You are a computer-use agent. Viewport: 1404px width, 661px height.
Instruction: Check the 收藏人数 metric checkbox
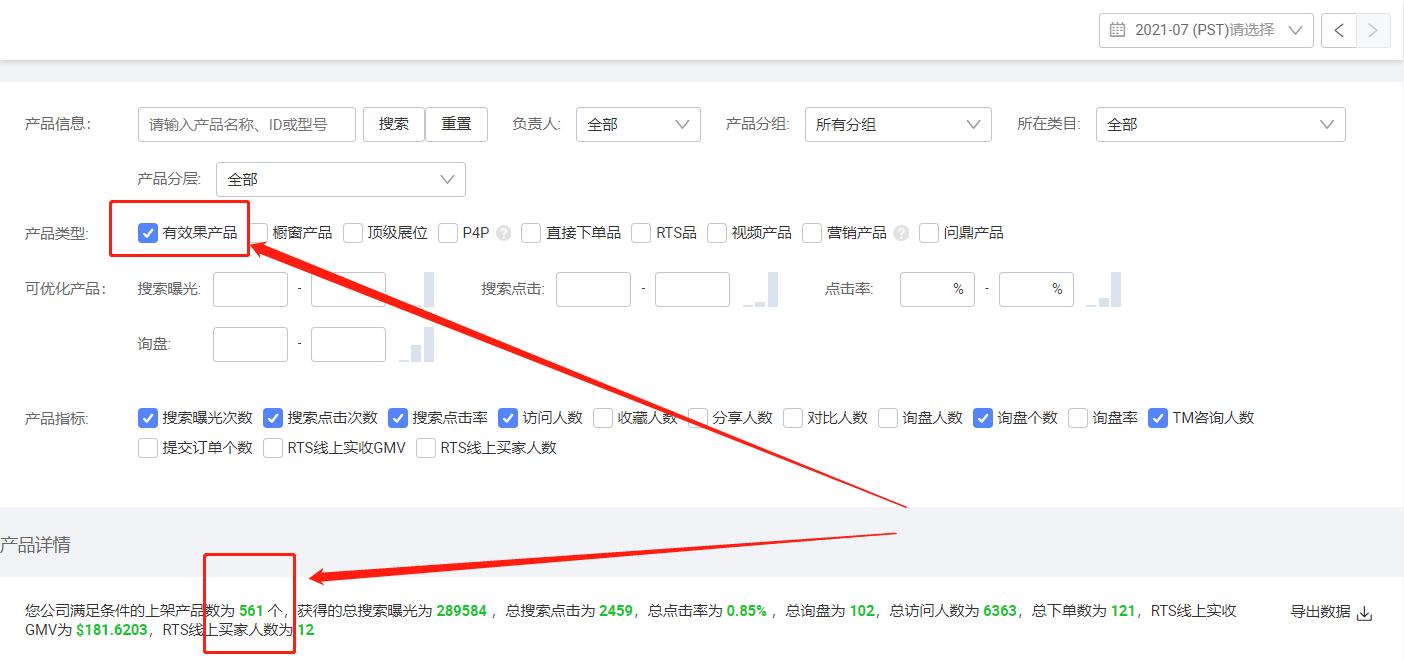pyautogui.click(x=603, y=418)
